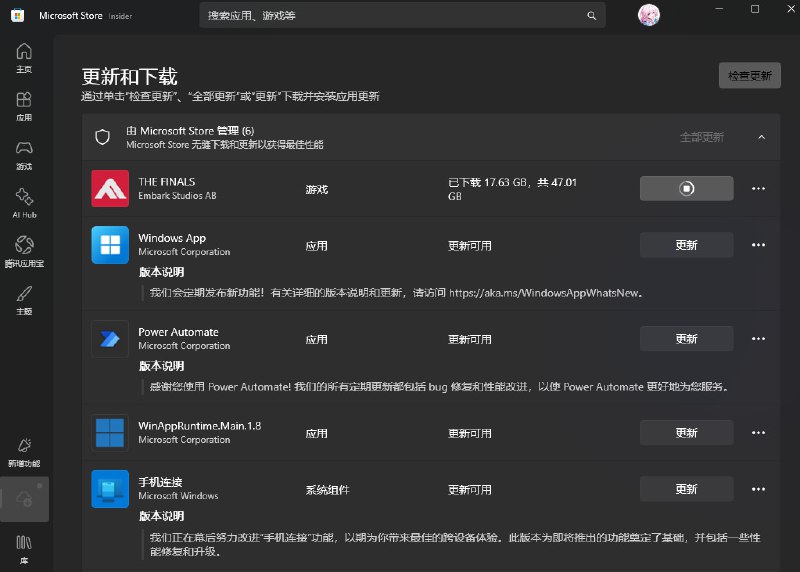
Task: Open more options for THE FINALS
Action: point(758,188)
